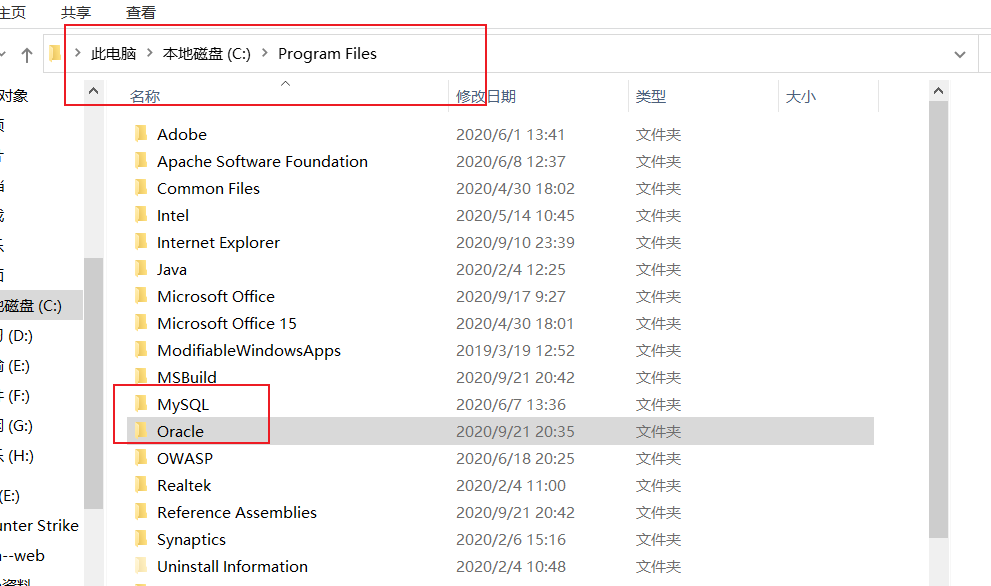Select the 'nter Strike' navigation pane item

39,525
